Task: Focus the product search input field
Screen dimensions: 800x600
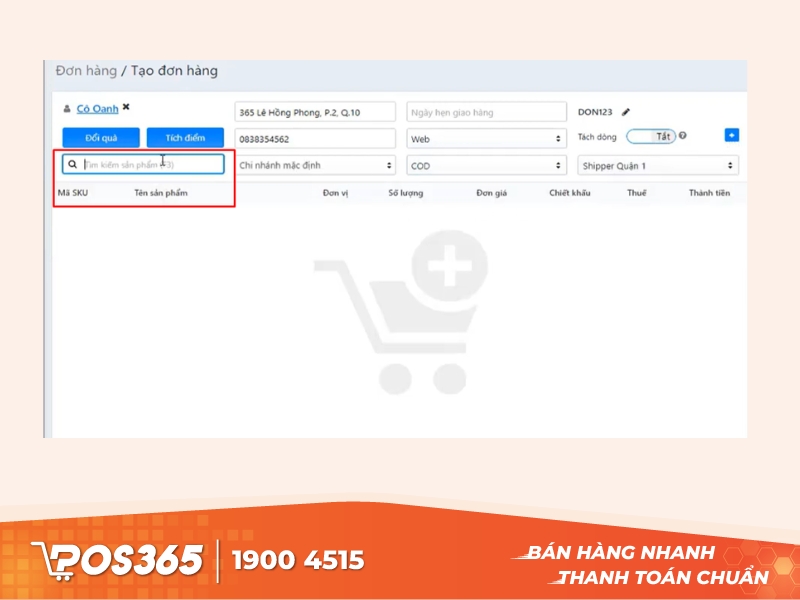Action: 150,164
